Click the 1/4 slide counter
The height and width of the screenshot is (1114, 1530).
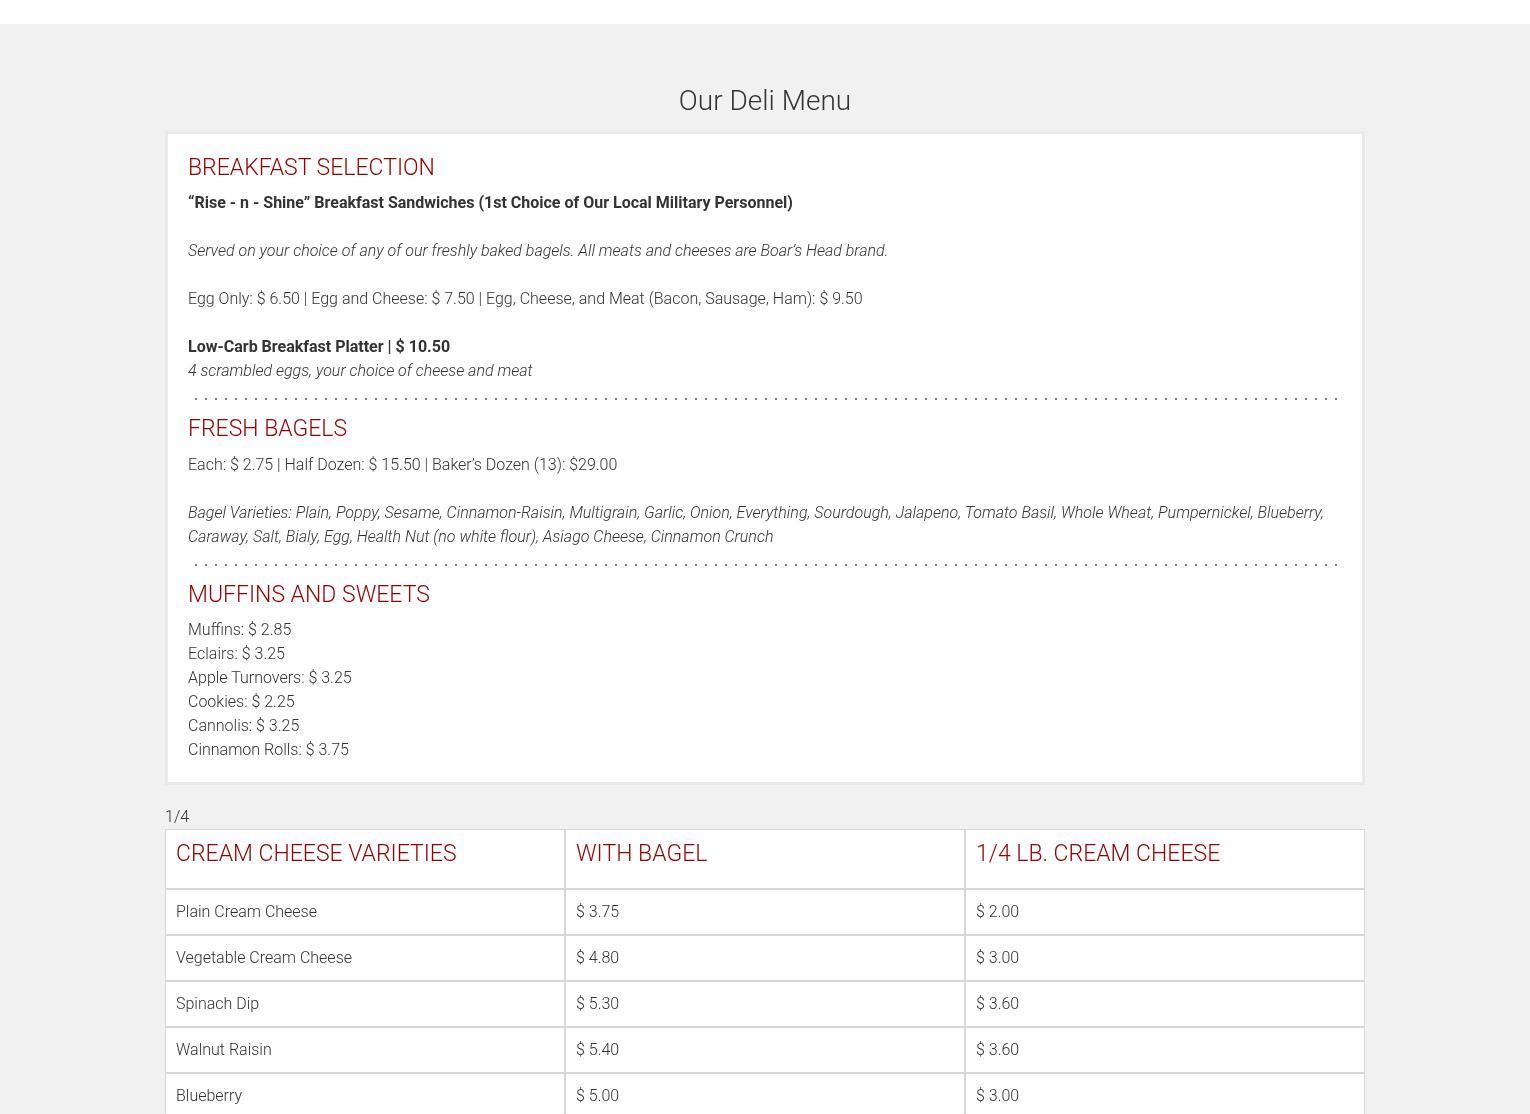pyautogui.click(x=177, y=817)
